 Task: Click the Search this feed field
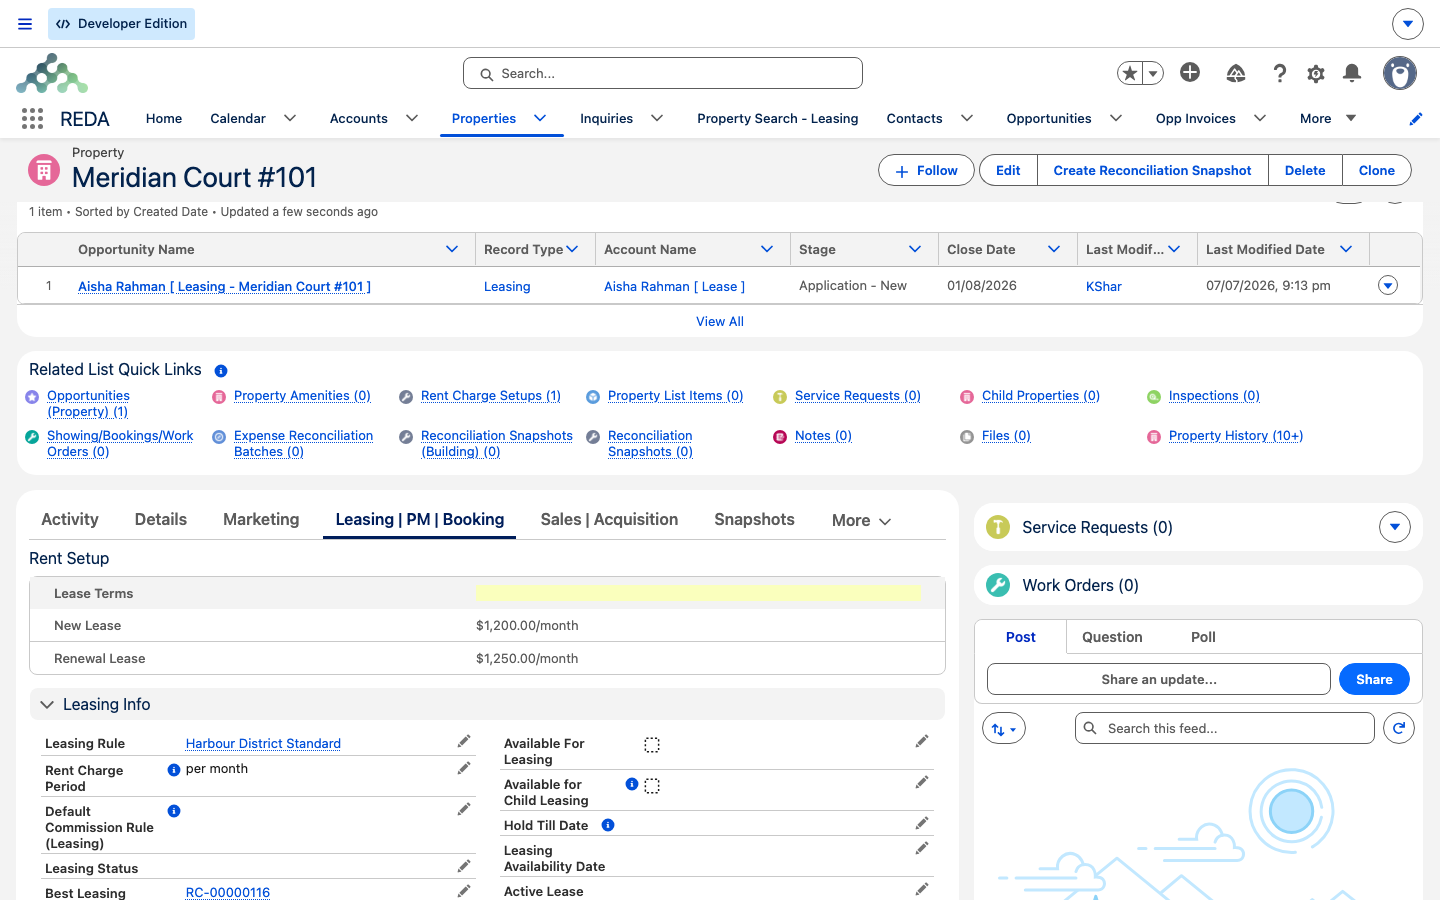(1225, 728)
